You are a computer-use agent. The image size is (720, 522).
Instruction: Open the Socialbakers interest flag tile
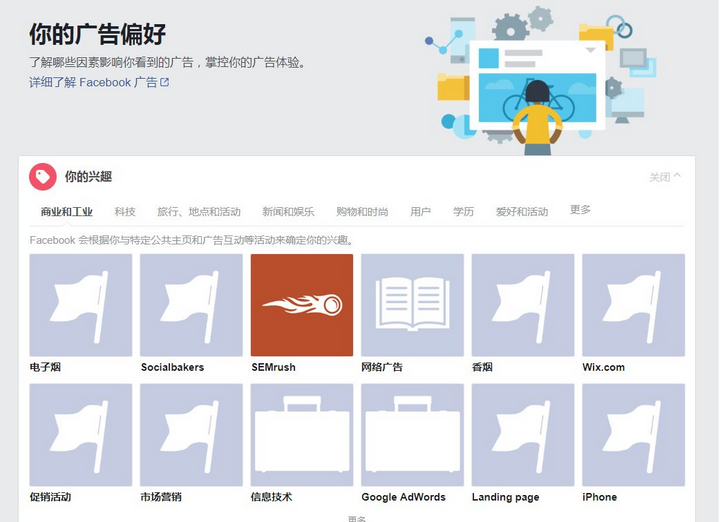(191, 305)
